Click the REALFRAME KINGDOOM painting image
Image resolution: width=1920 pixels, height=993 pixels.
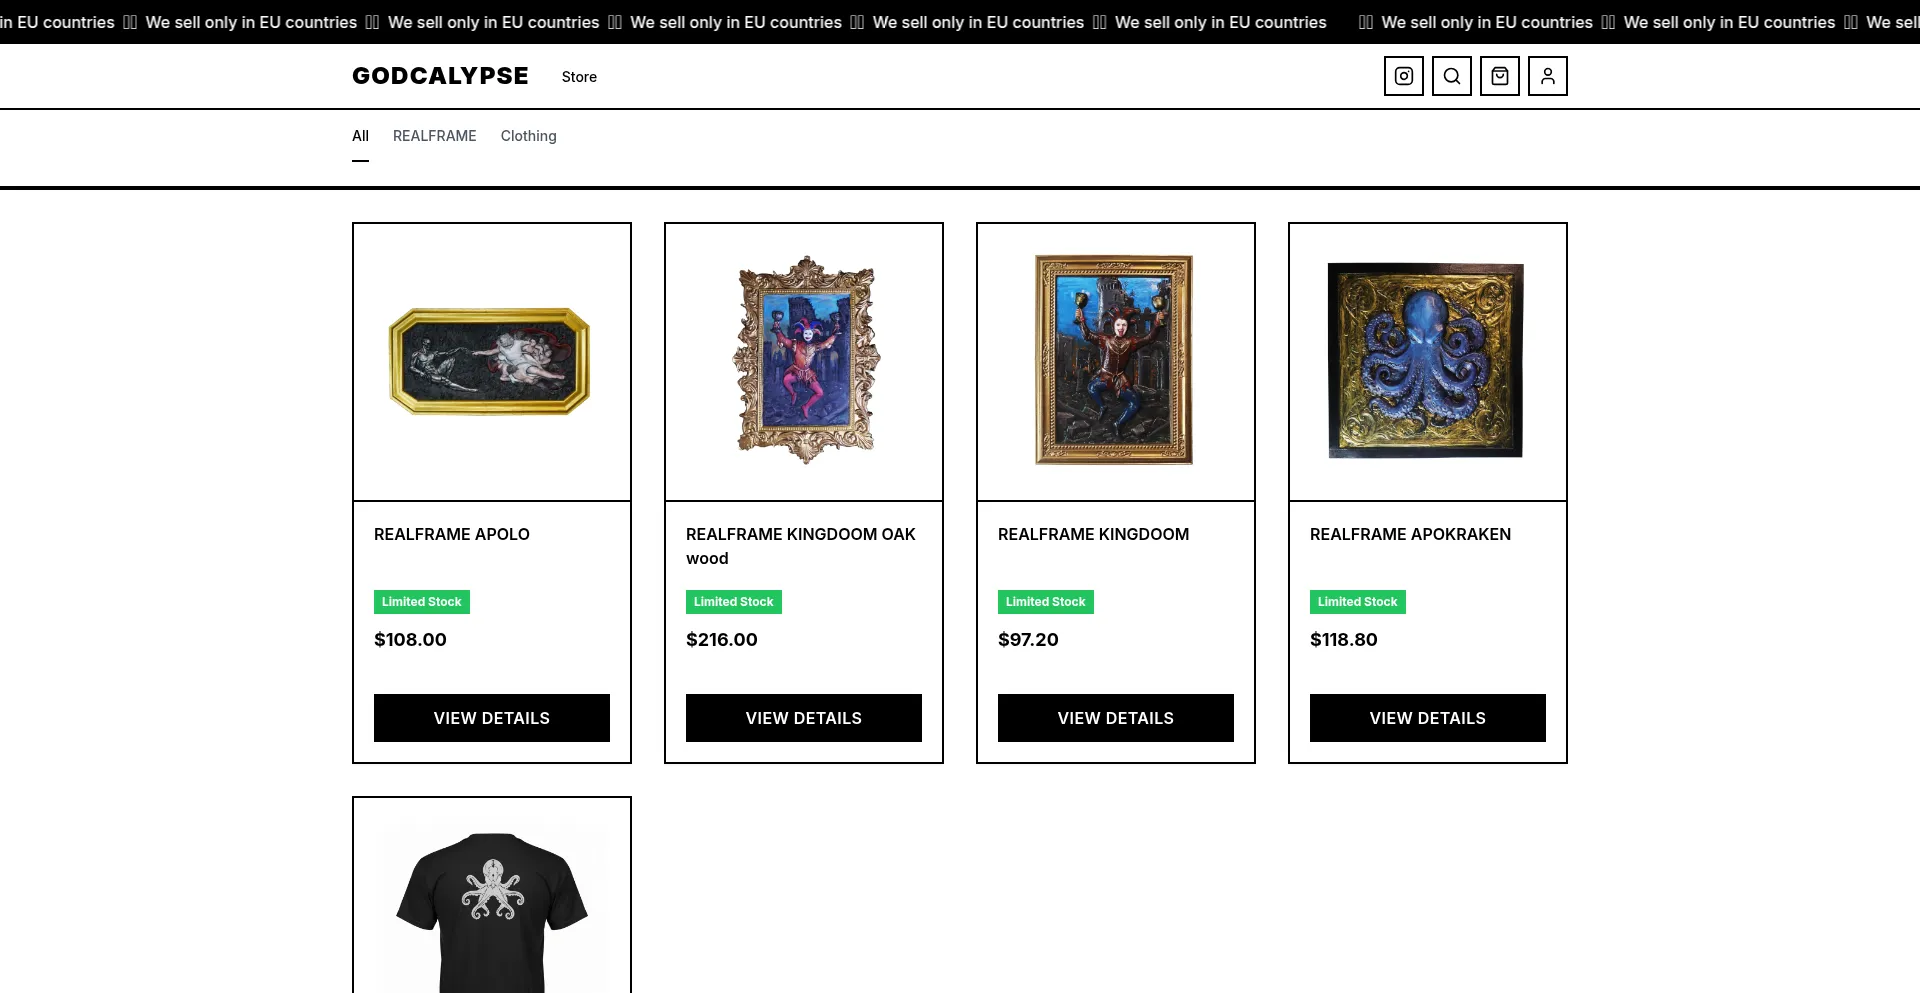coord(1114,360)
